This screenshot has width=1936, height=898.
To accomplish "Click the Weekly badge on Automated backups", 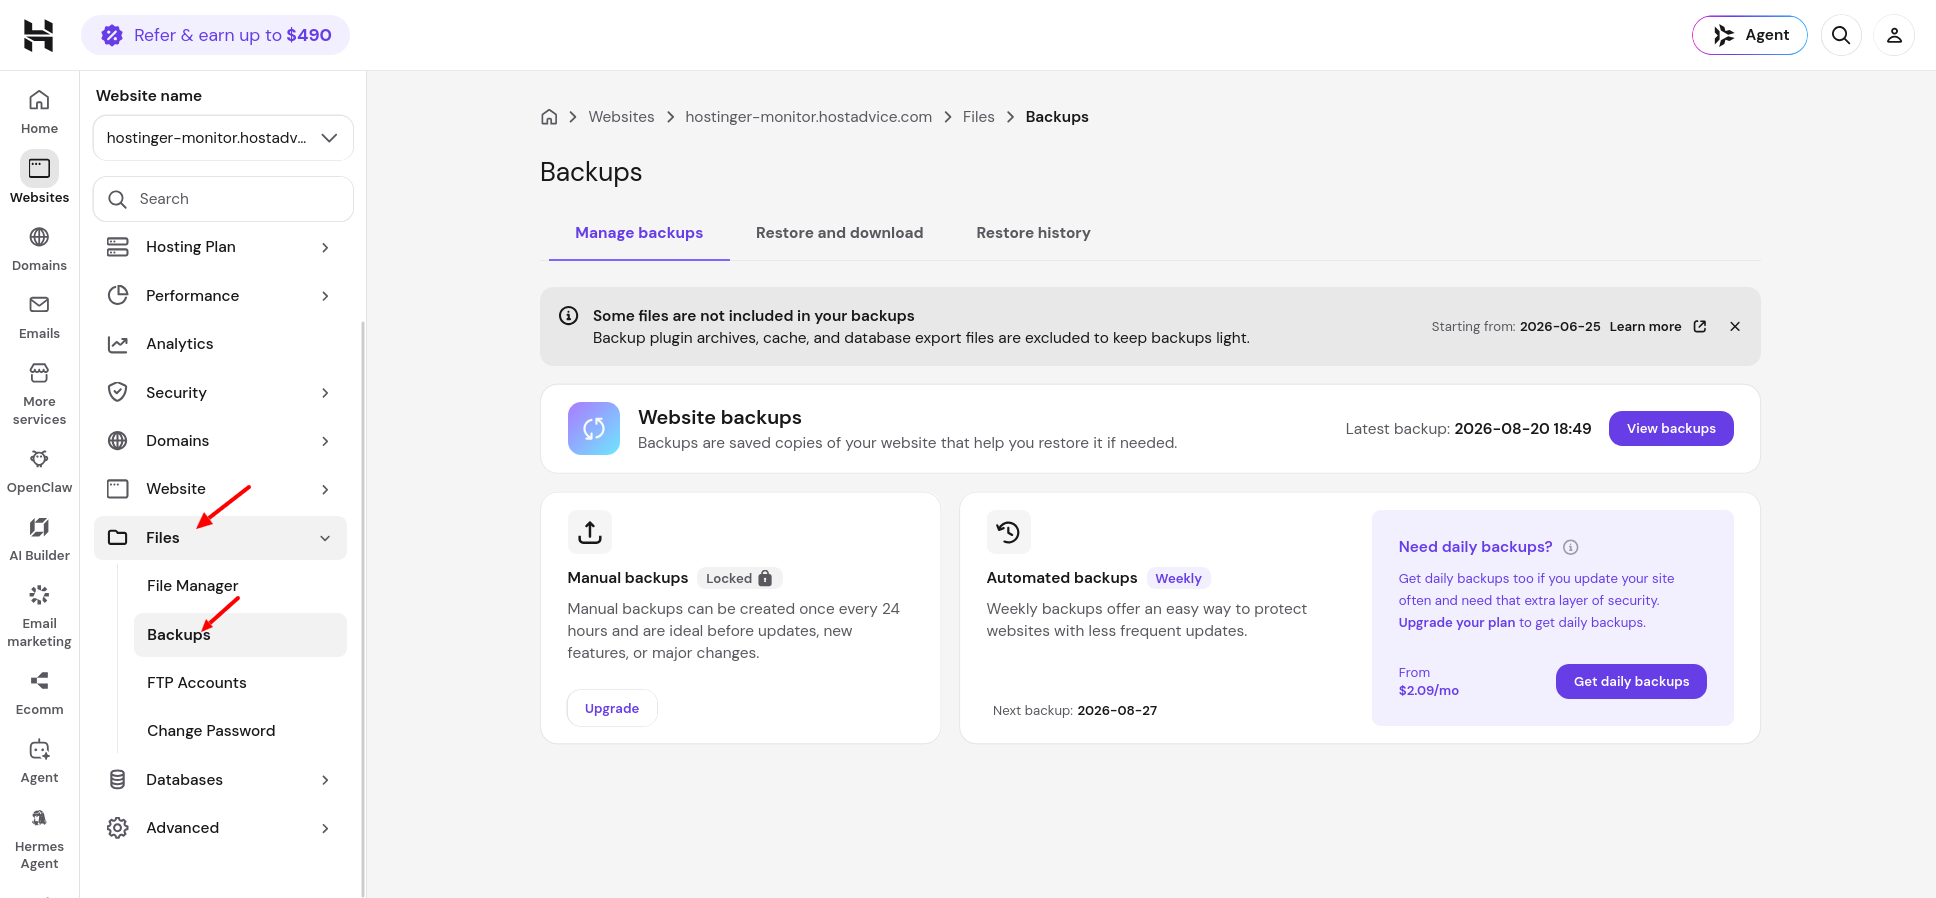I will pos(1178,578).
